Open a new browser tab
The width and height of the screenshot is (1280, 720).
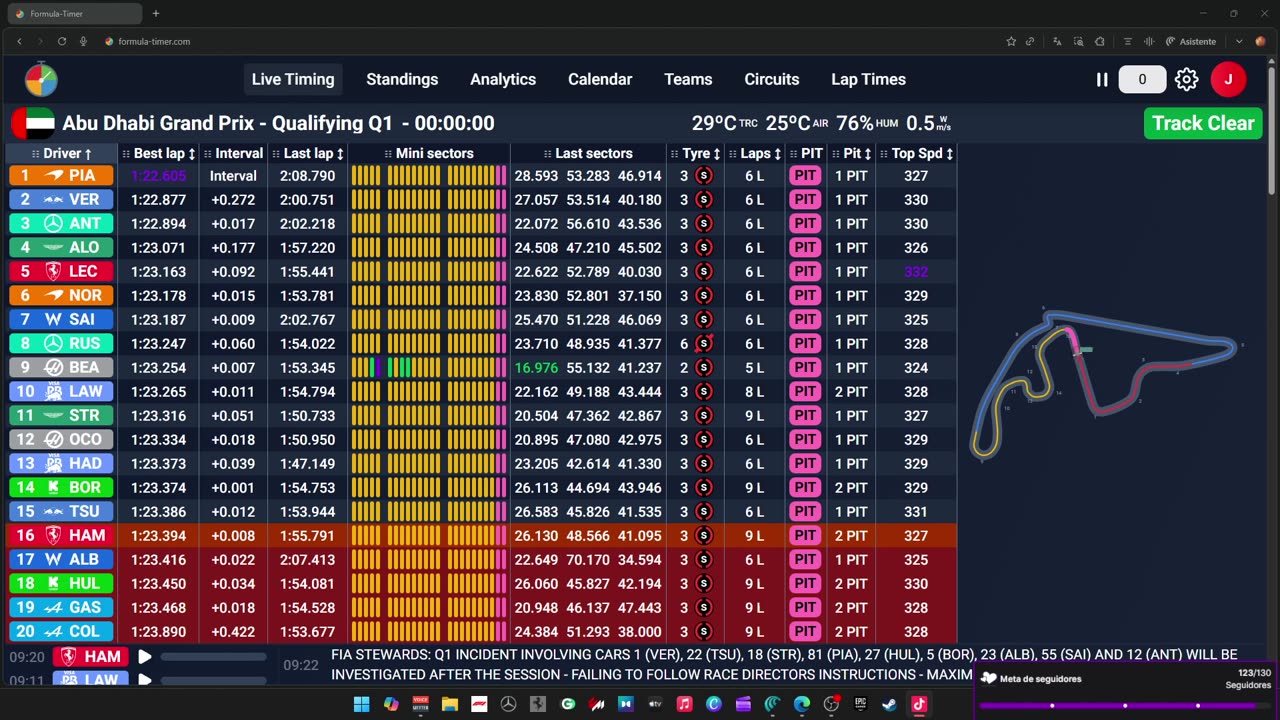(156, 14)
